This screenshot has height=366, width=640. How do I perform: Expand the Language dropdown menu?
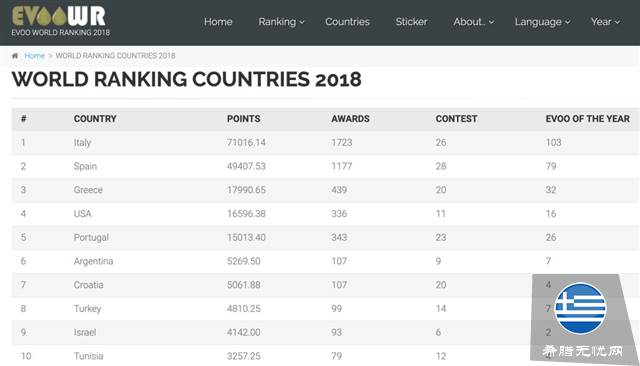pyautogui.click(x=542, y=22)
